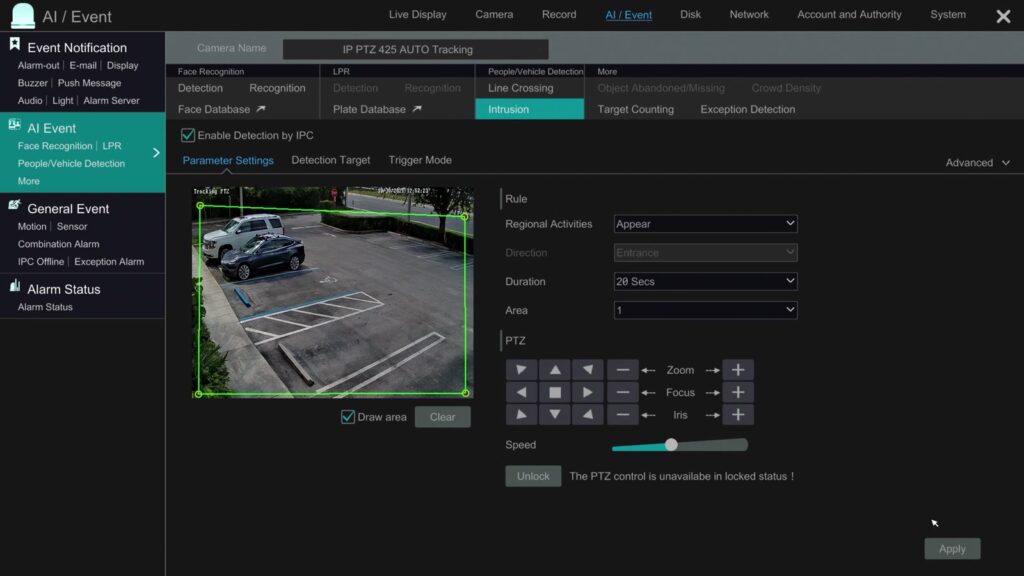Open Camera menu
Image resolution: width=1024 pixels, height=576 pixels.
pyautogui.click(x=494, y=14)
